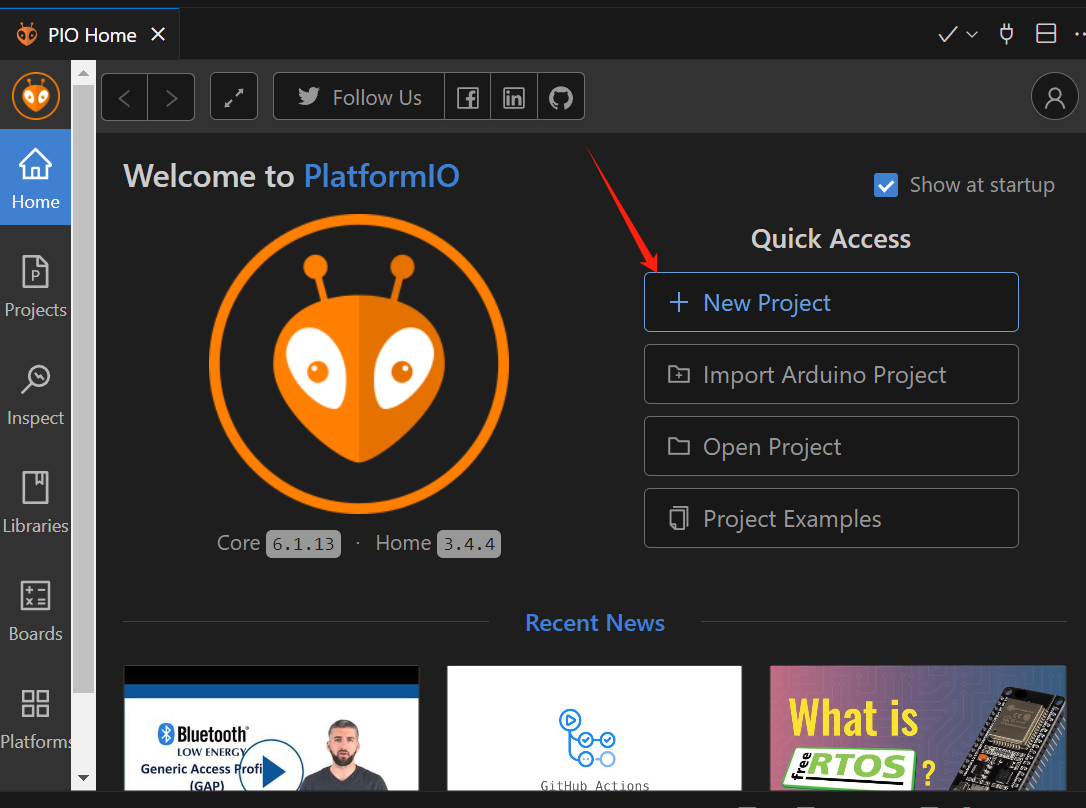Go forward with the right arrow button
This screenshot has width=1086, height=808.
(171, 97)
